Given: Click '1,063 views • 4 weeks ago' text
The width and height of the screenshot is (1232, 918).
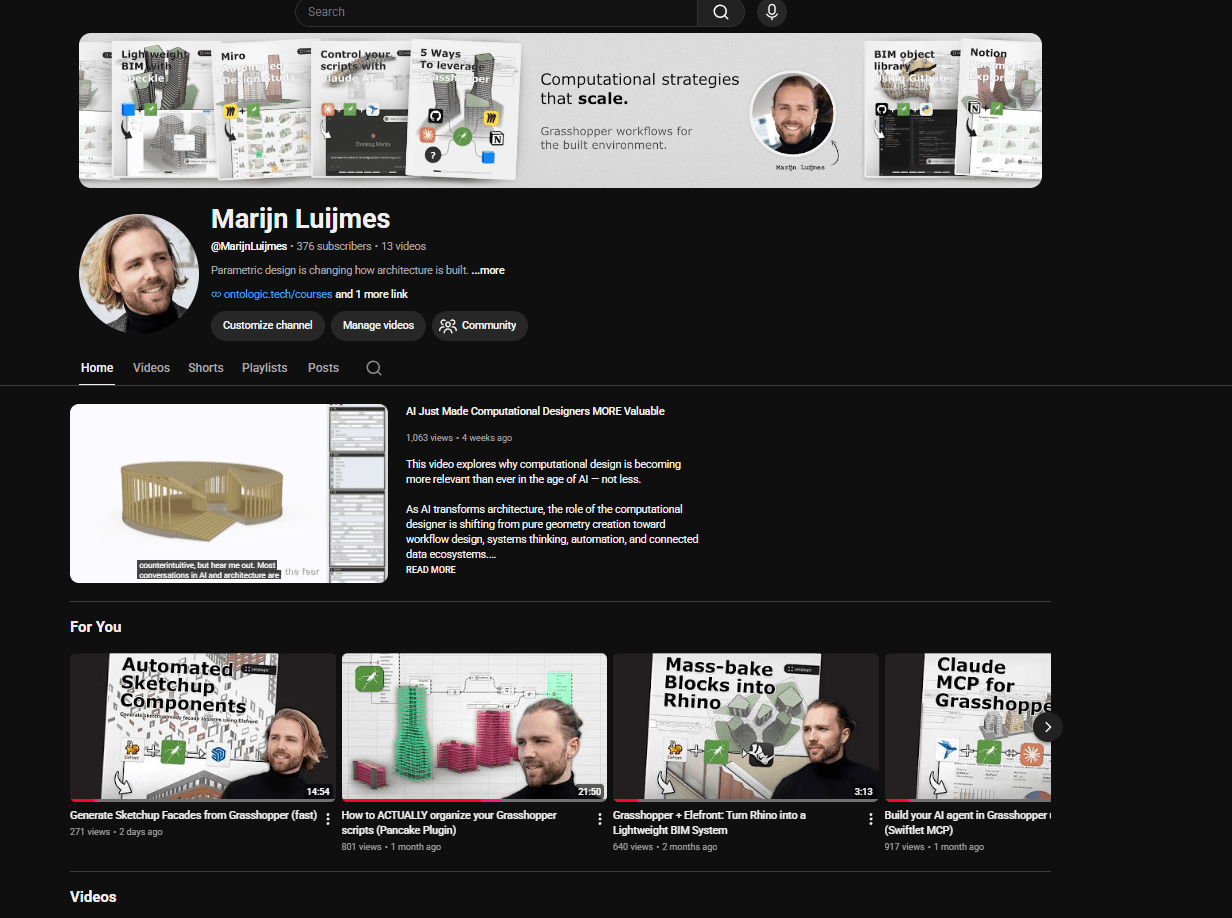Looking at the screenshot, I should 459,438.
